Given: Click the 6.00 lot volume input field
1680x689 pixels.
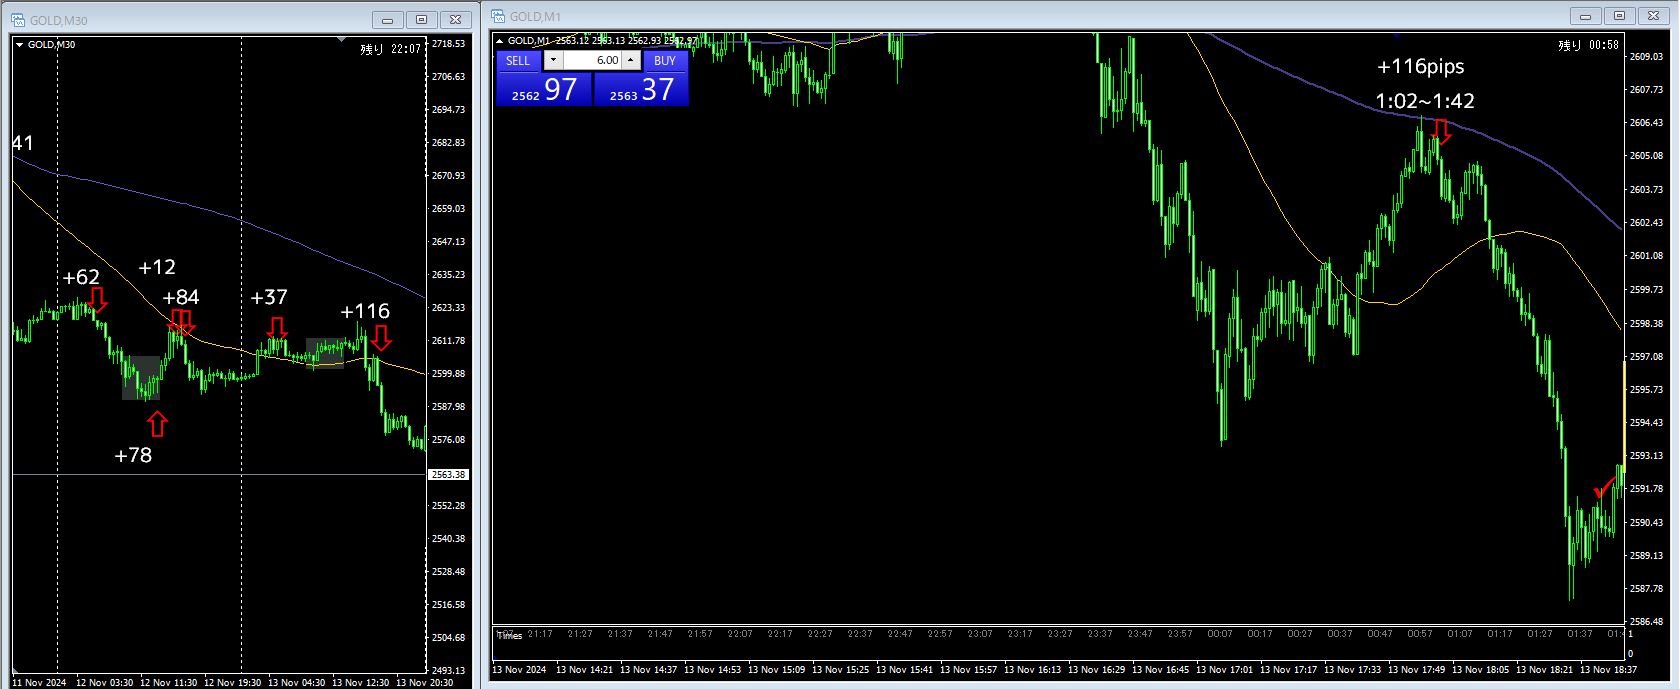Looking at the screenshot, I should pyautogui.click(x=593, y=60).
